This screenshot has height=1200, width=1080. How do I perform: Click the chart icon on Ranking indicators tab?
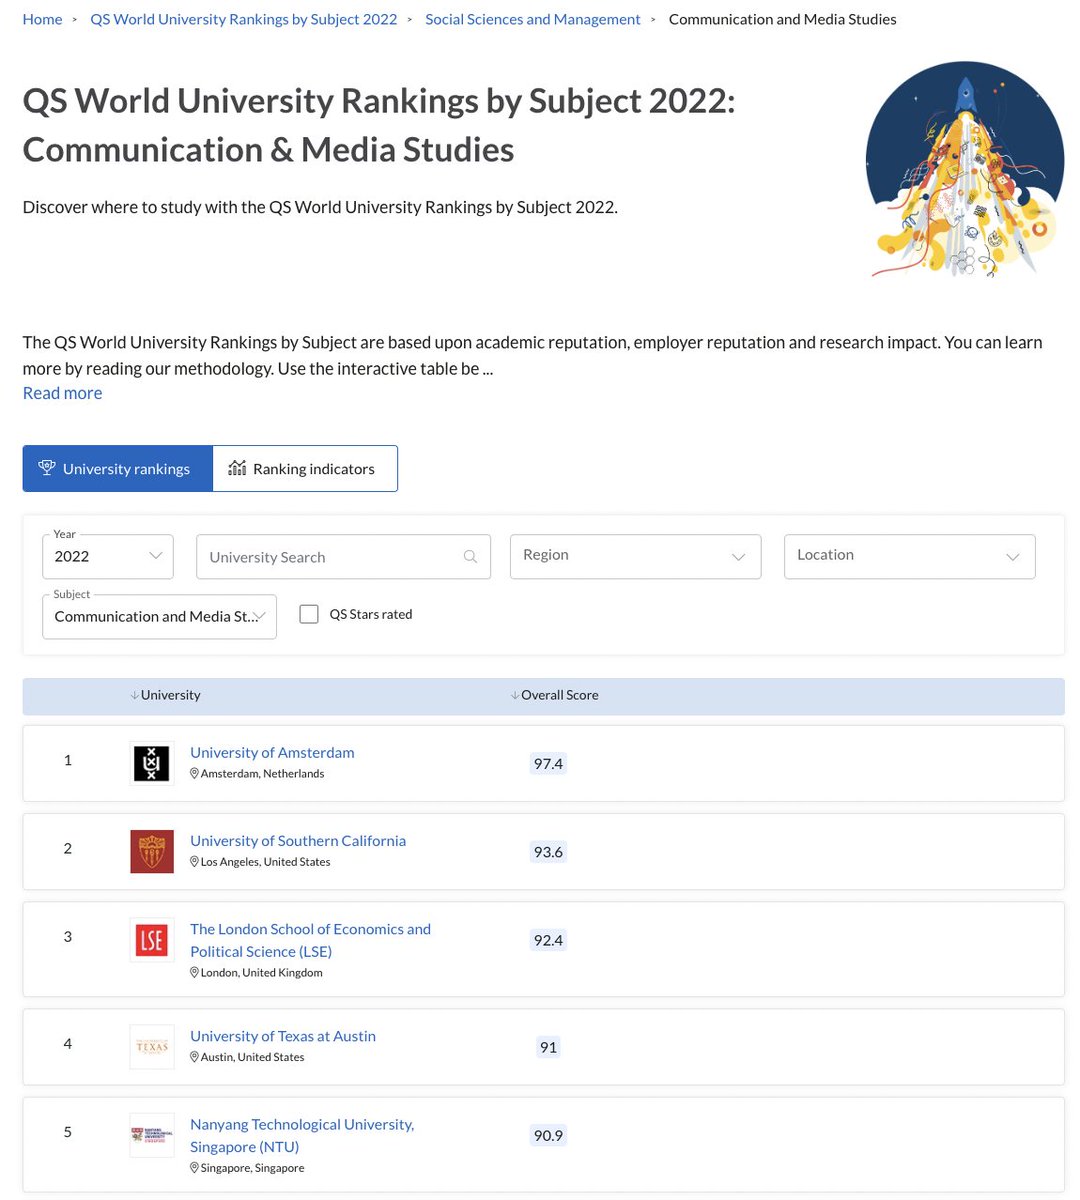coord(237,468)
